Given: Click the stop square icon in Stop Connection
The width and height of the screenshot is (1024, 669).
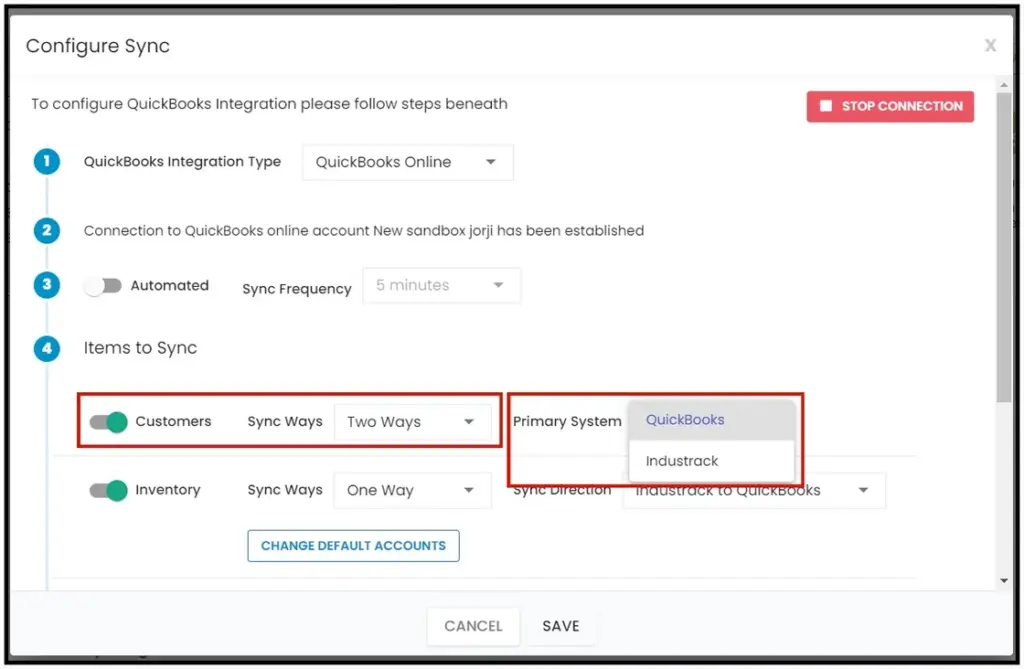Looking at the screenshot, I should click(826, 106).
